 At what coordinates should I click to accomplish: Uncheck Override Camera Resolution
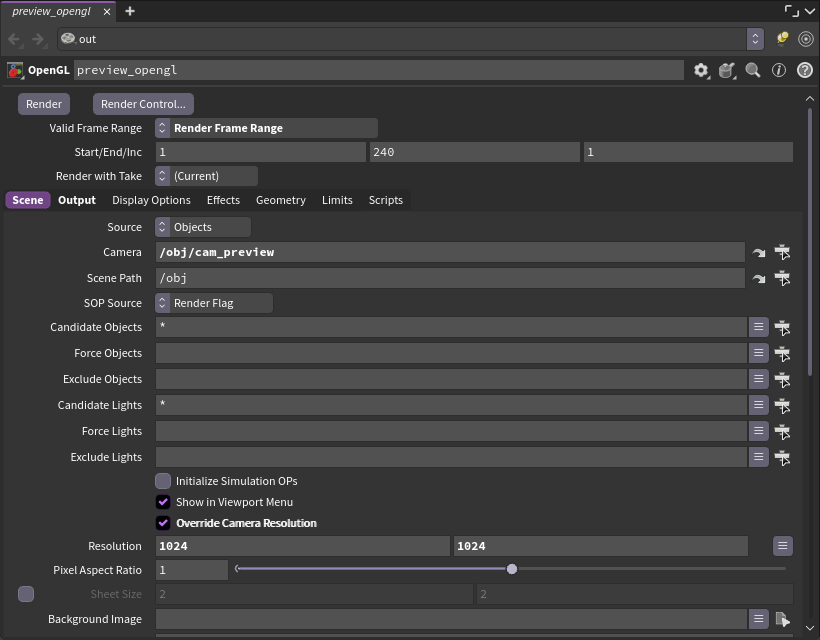click(x=163, y=523)
